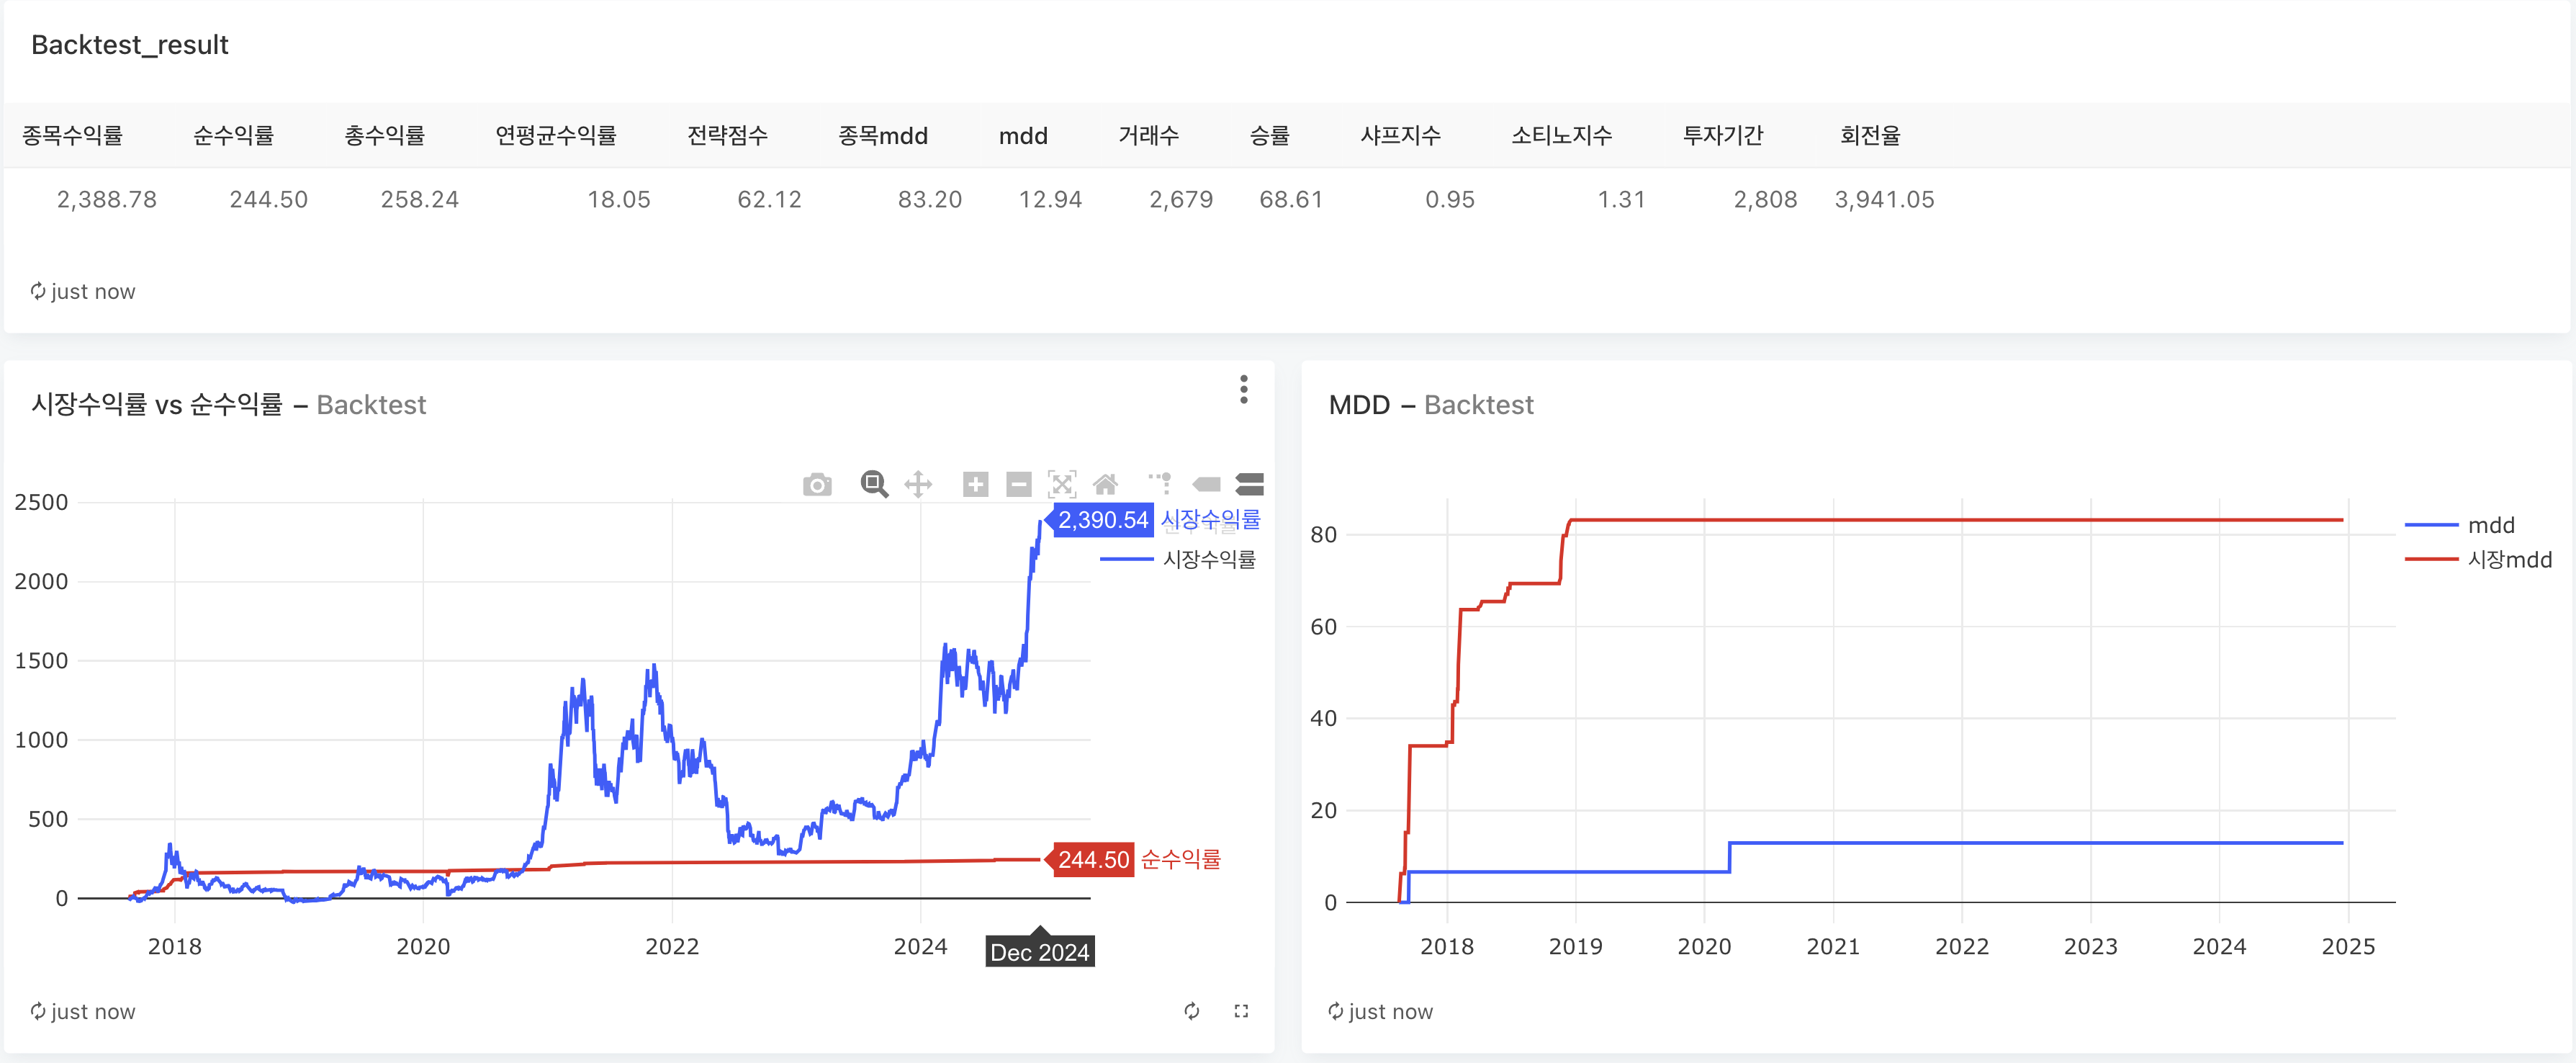
Task: Click the Zoom out minus icon
Action: [x=1018, y=485]
